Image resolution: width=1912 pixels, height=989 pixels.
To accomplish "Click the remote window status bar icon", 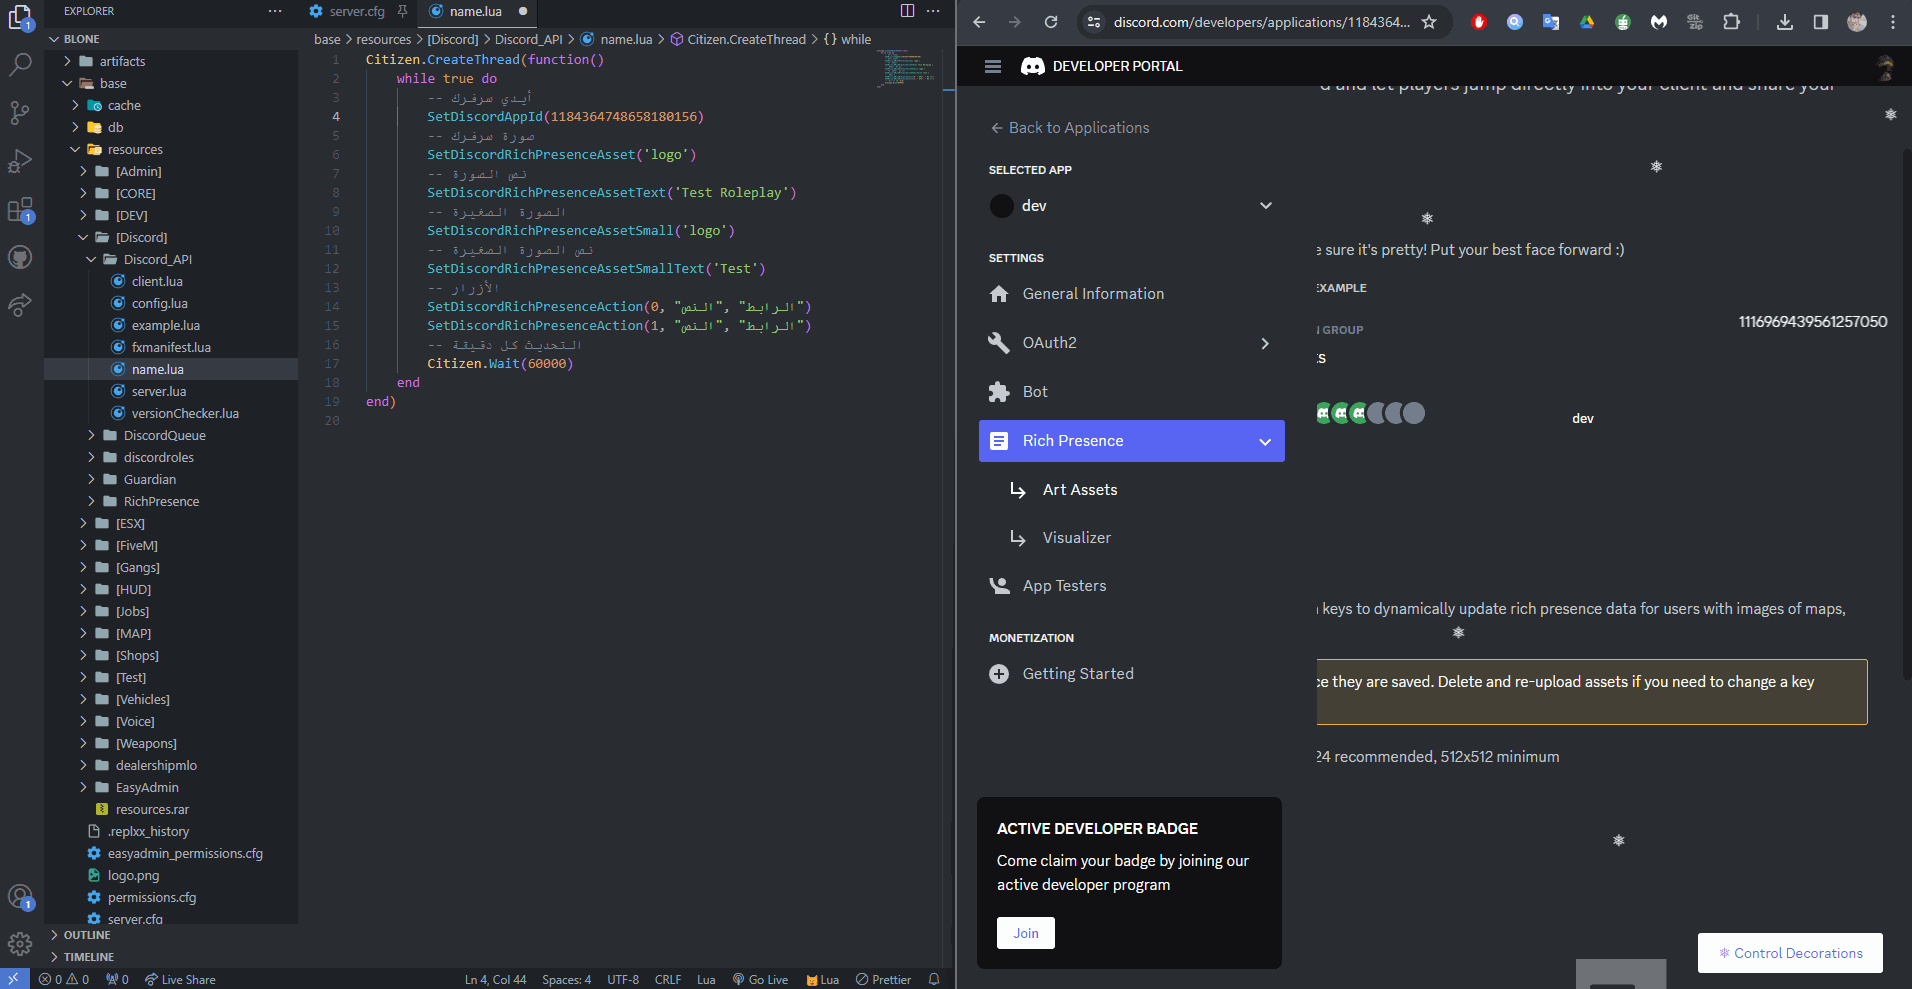I will tap(14, 980).
